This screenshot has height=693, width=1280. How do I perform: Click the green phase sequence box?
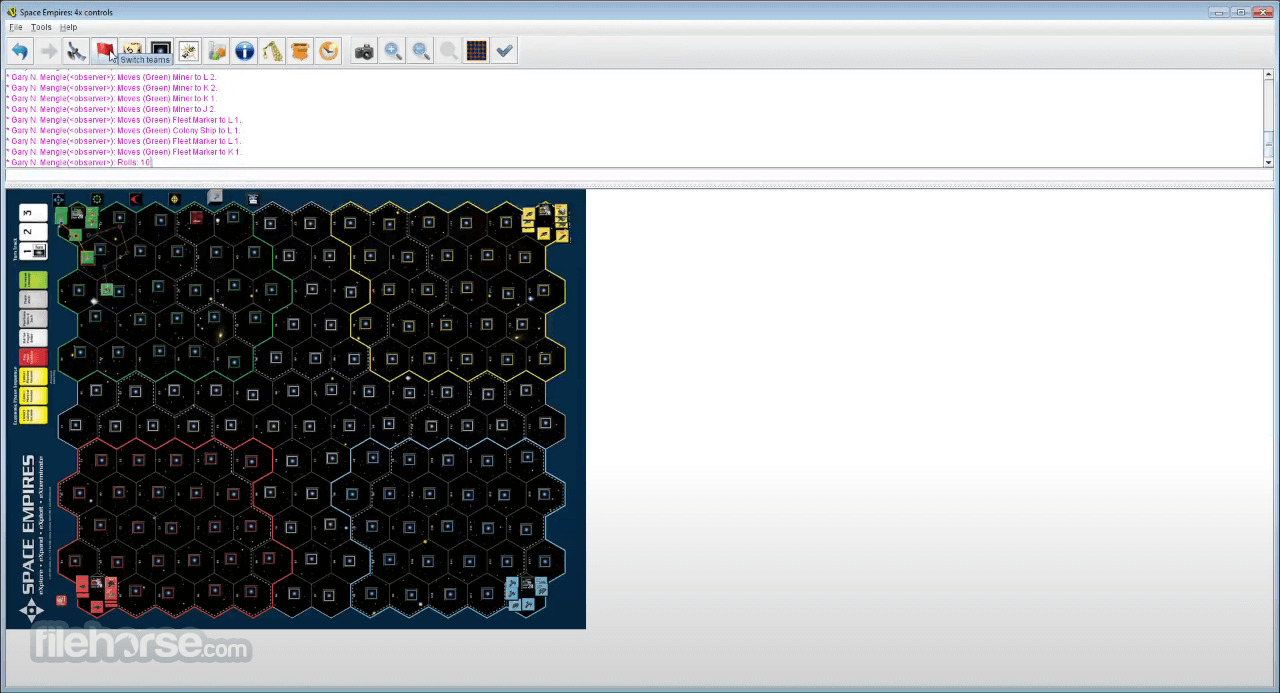point(33,280)
